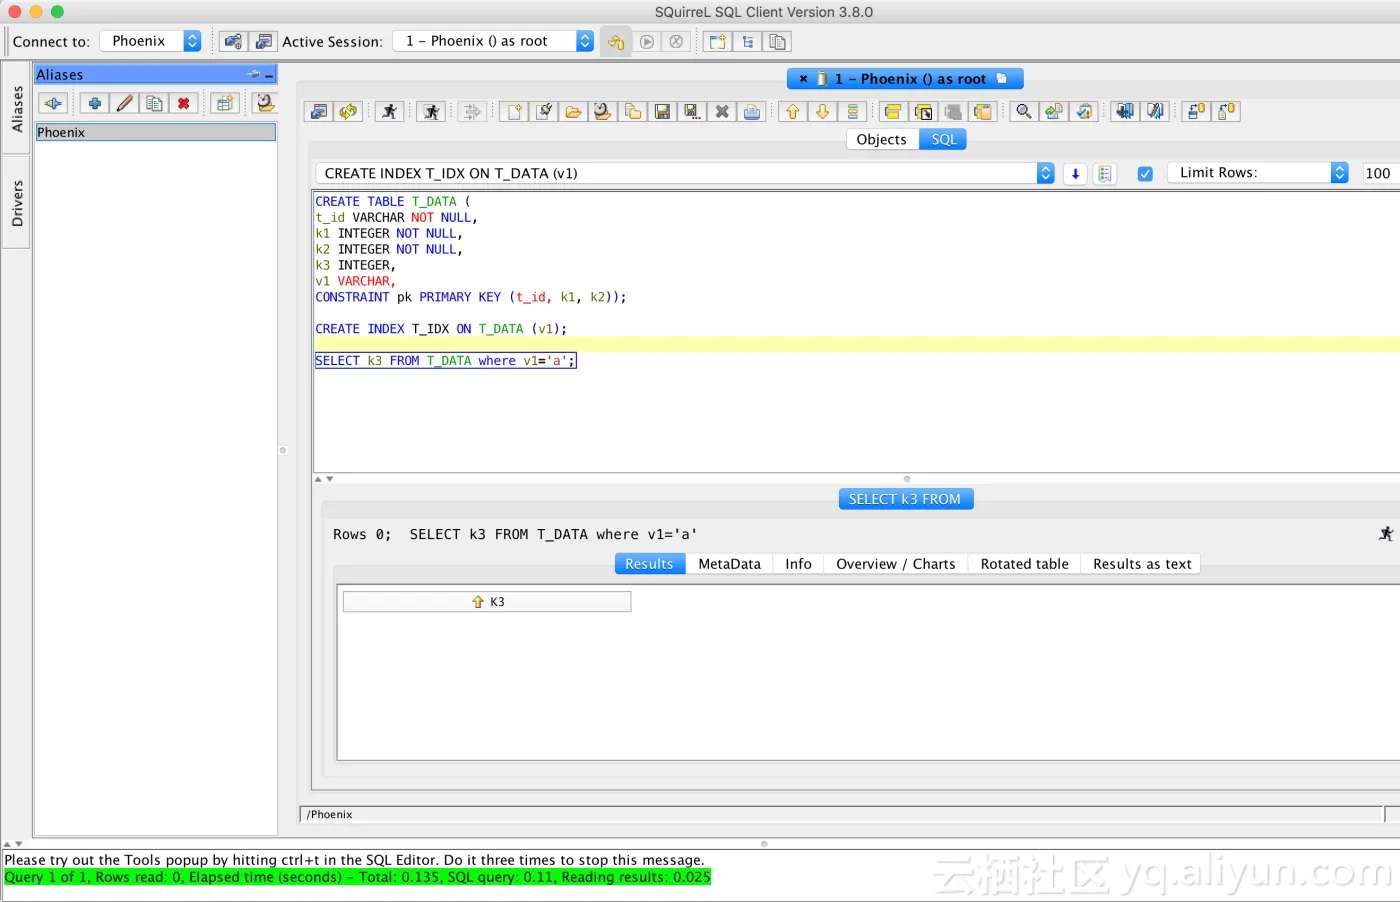This screenshot has height=902, width=1400.
Task: Open the Drivers vertical side tab
Action: tap(17, 203)
